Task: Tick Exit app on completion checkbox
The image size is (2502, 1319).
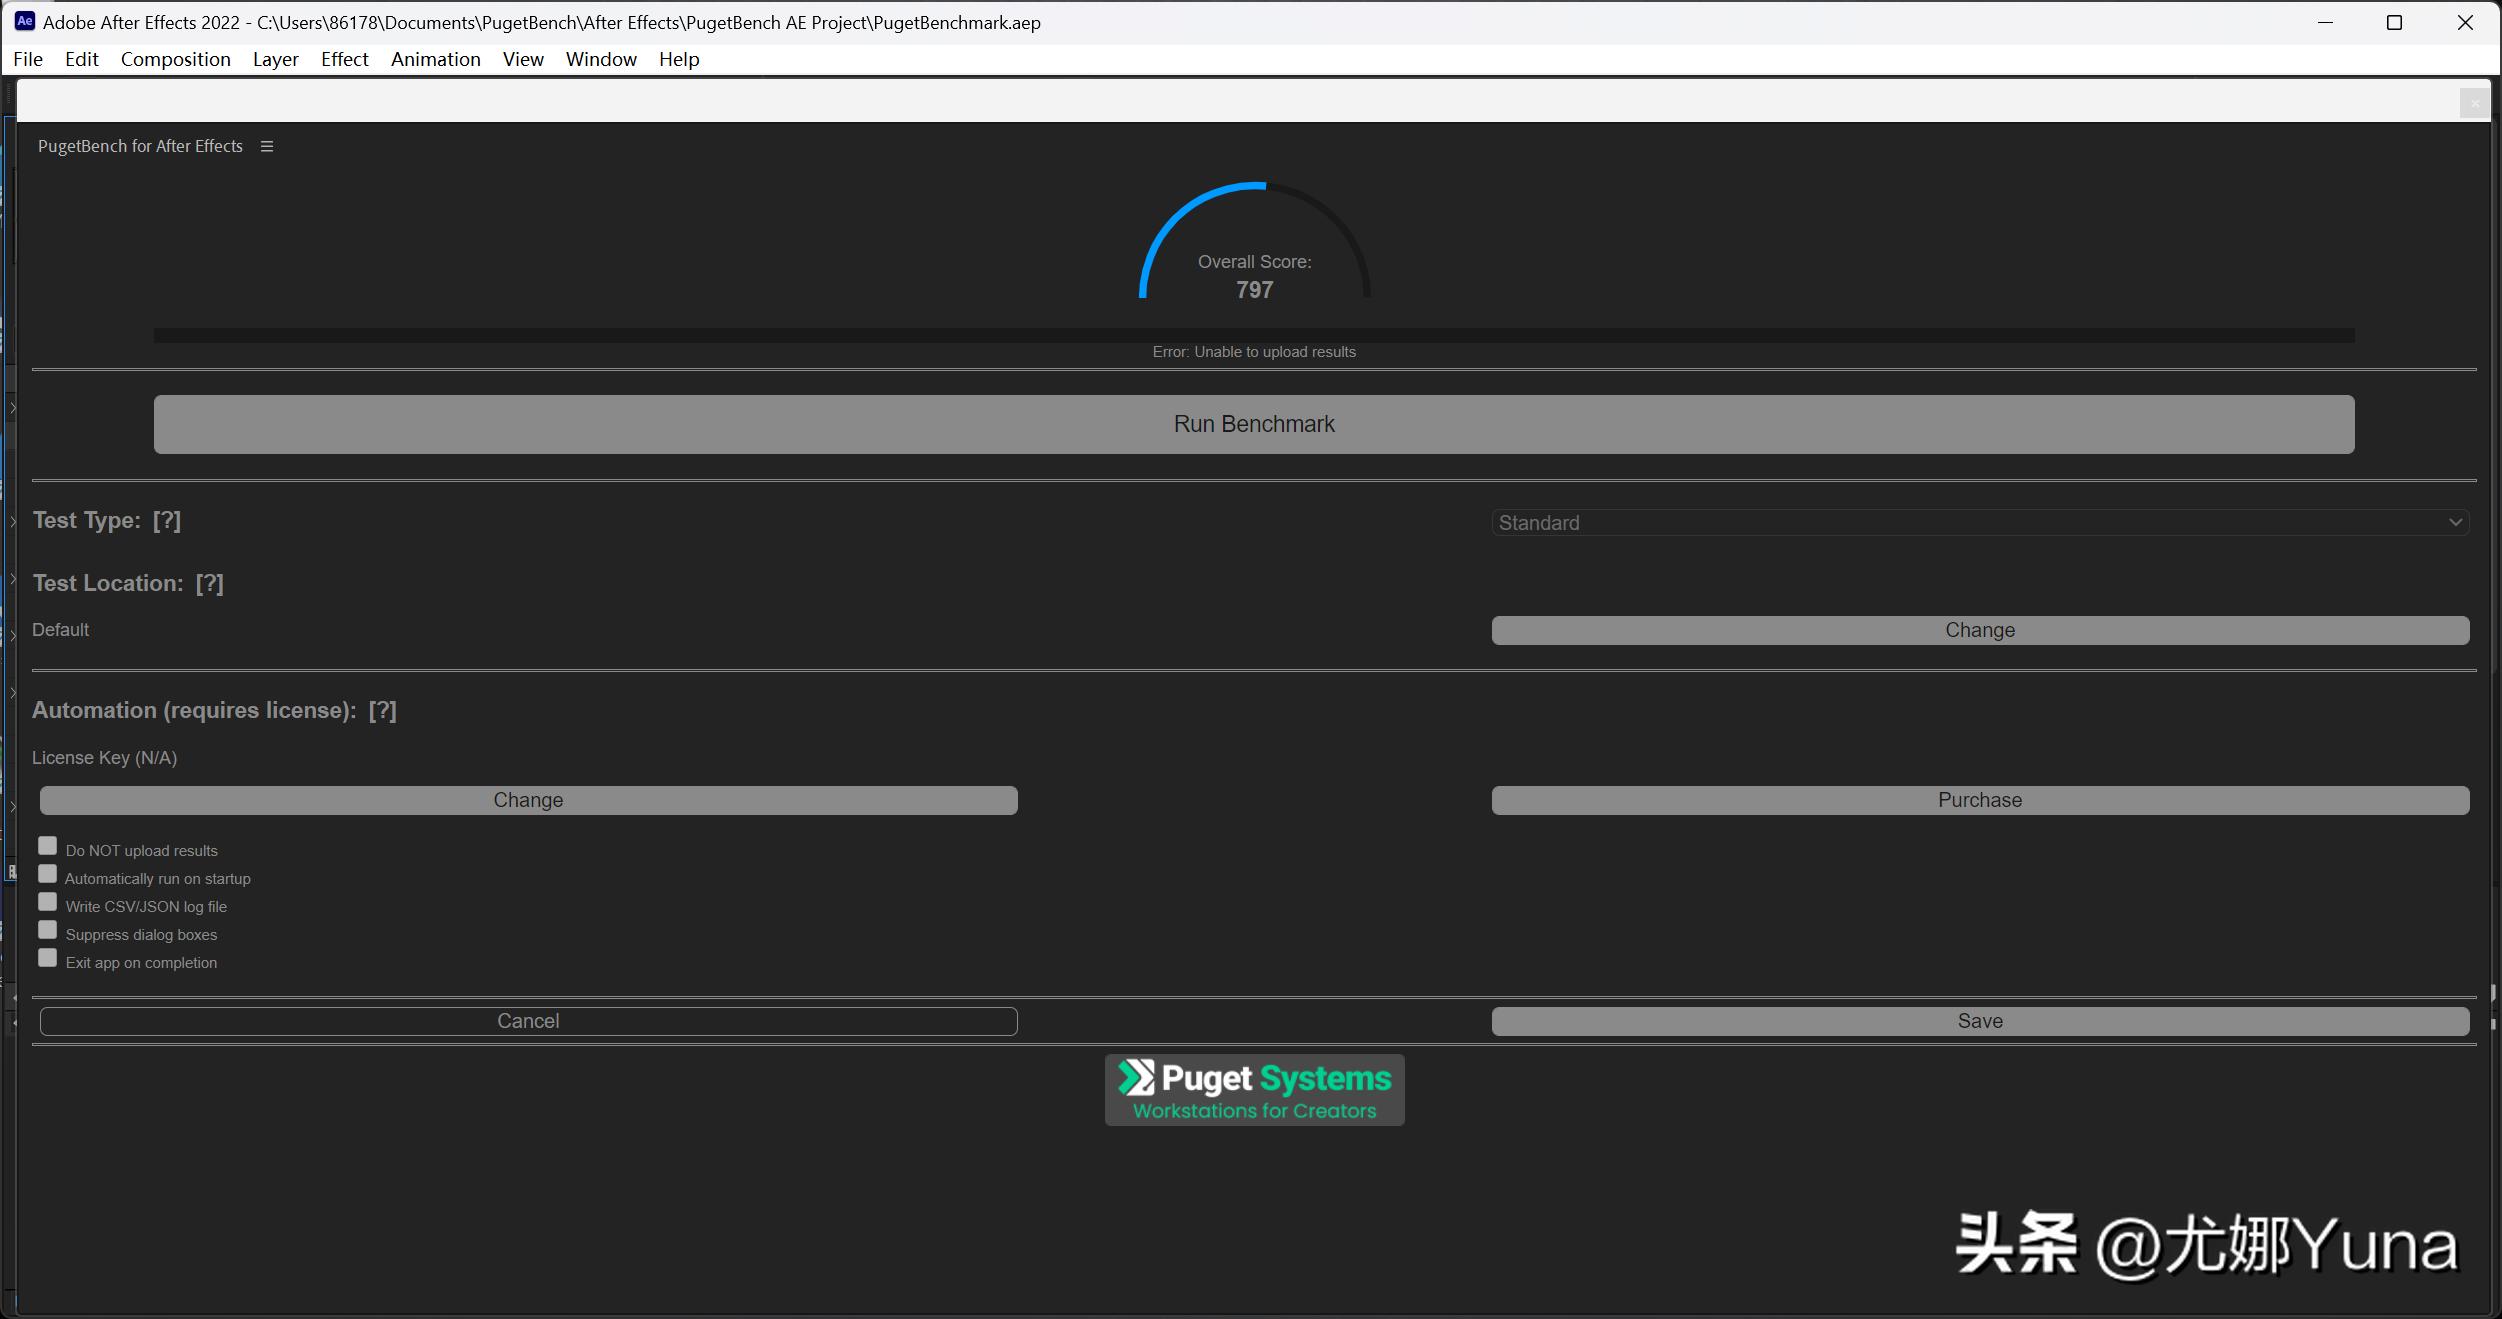Action: (x=47, y=958)
